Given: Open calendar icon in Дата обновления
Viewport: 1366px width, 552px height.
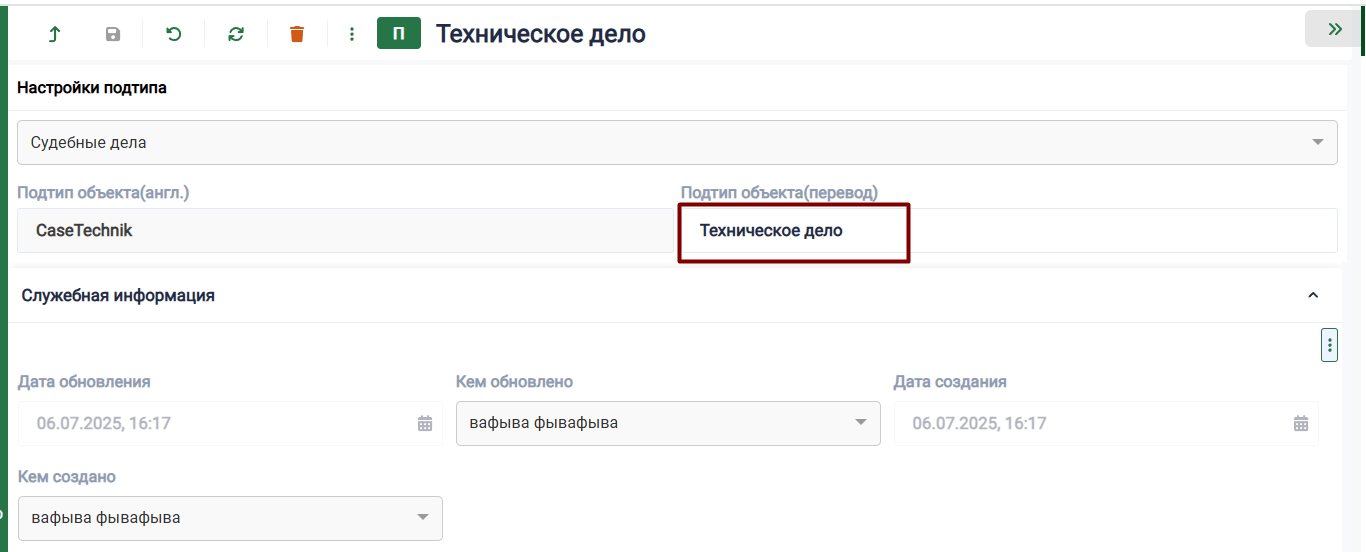Looking at the screenshot, I should point(425,423).
